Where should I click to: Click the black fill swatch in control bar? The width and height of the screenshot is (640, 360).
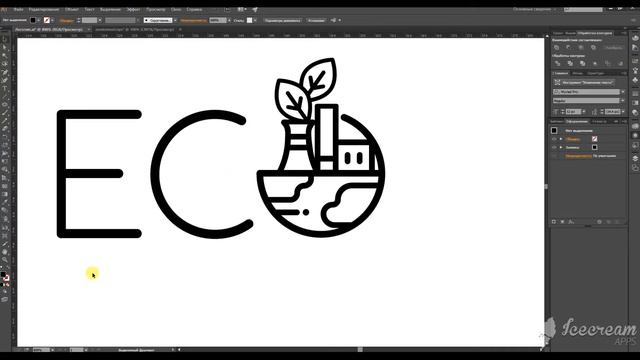[33, 20]
